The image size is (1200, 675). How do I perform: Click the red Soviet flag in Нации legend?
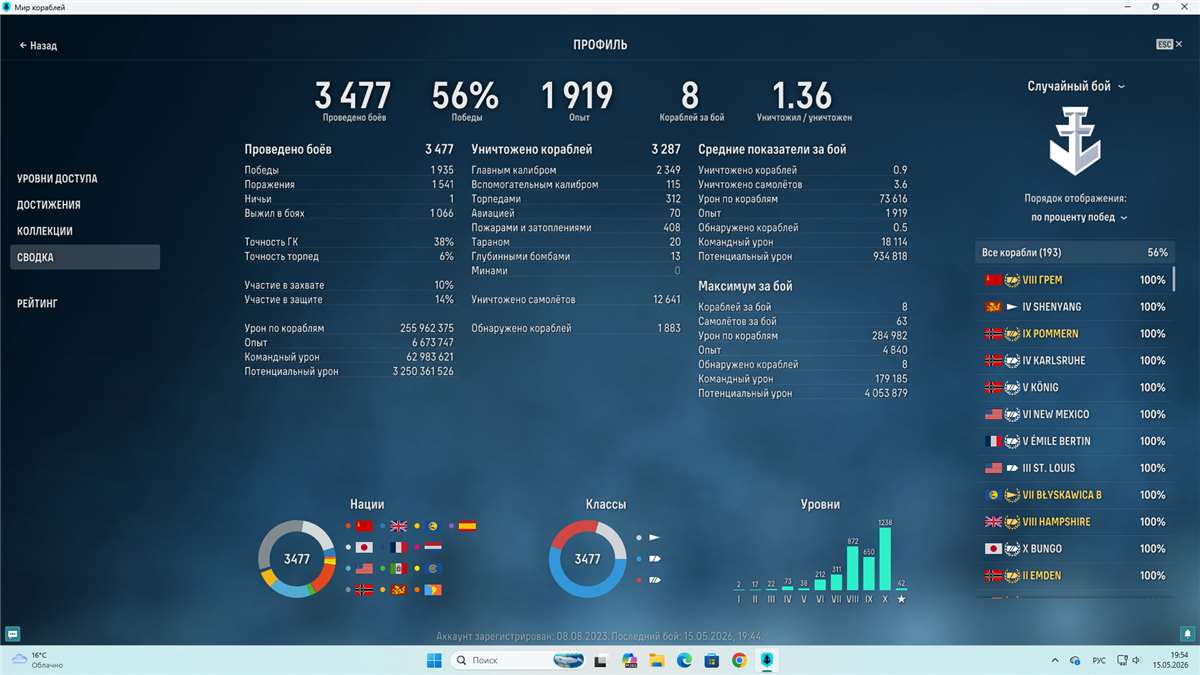click(364, 526)
